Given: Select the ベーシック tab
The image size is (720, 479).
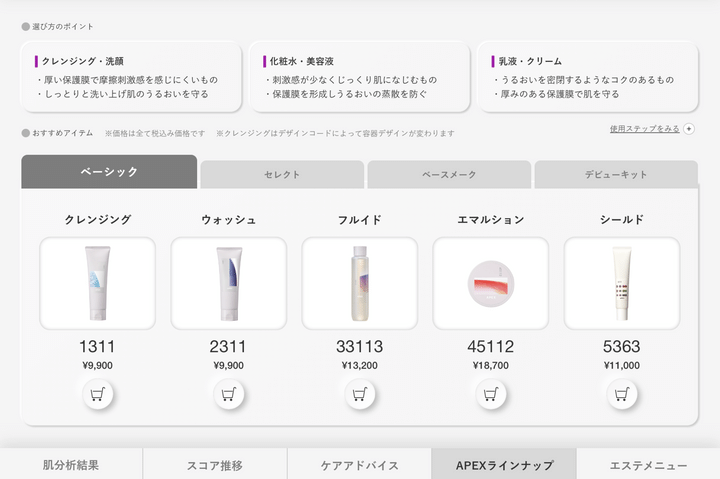Looking at the screenshot, I should click(109, 172).
